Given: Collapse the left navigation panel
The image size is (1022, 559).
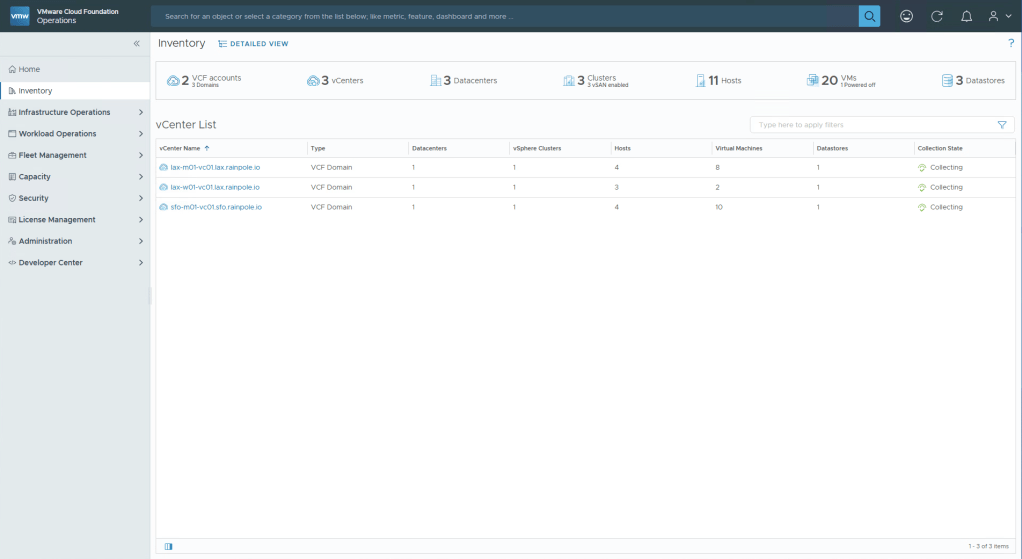Looking at the screenshot, I should coord(137,44).
